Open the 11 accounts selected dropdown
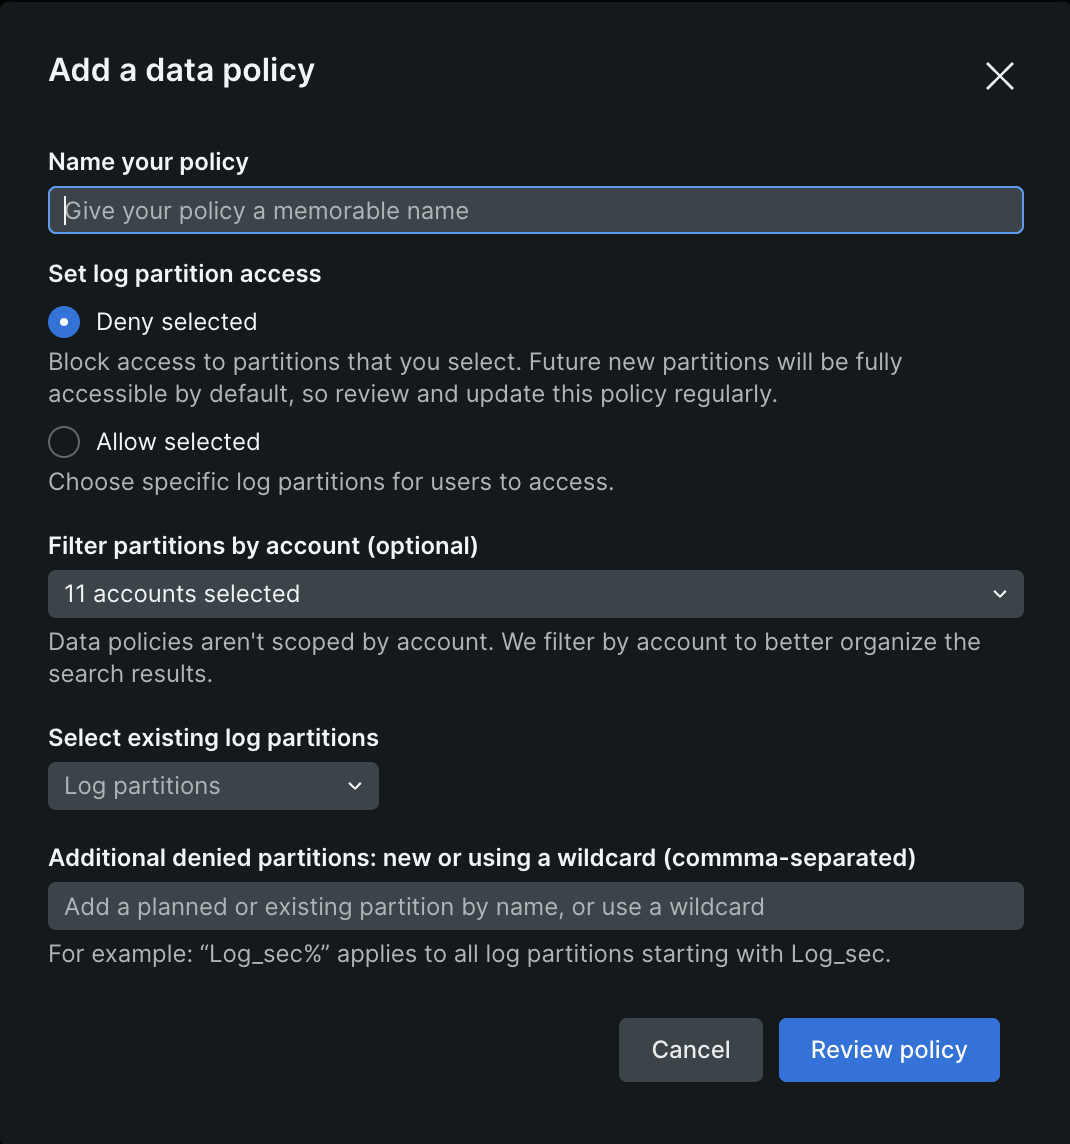The image size is (1070, 1144). tap(535, 594)
